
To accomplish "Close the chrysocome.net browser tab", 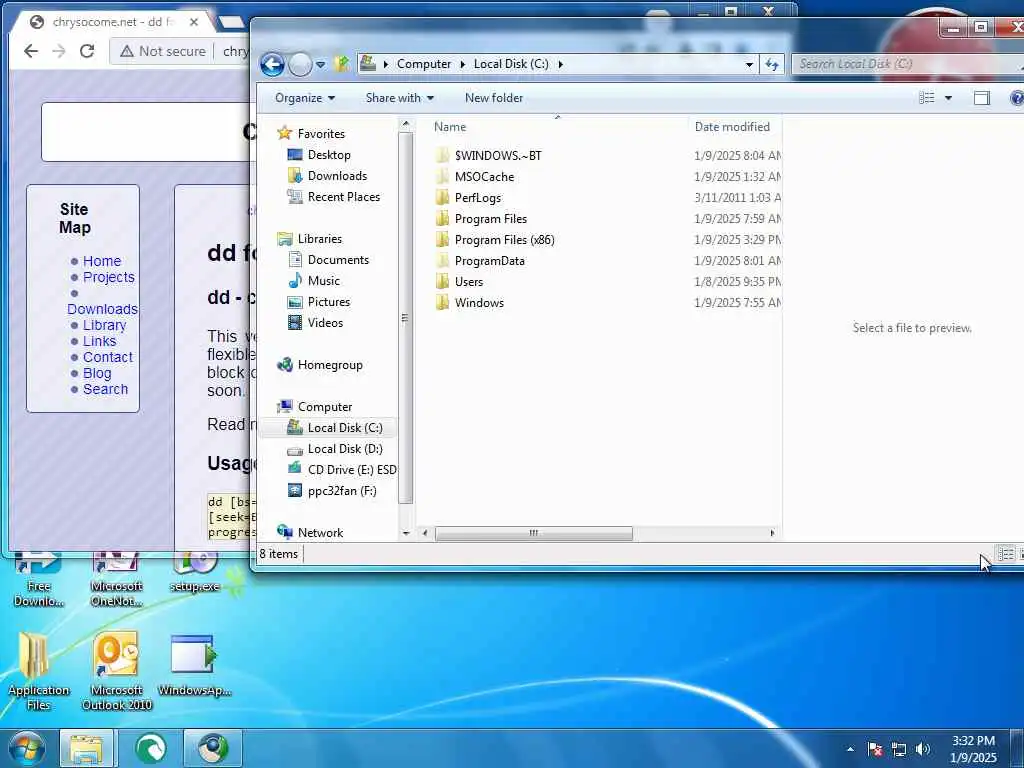I will pyautogui.click(x=194, y=22).
